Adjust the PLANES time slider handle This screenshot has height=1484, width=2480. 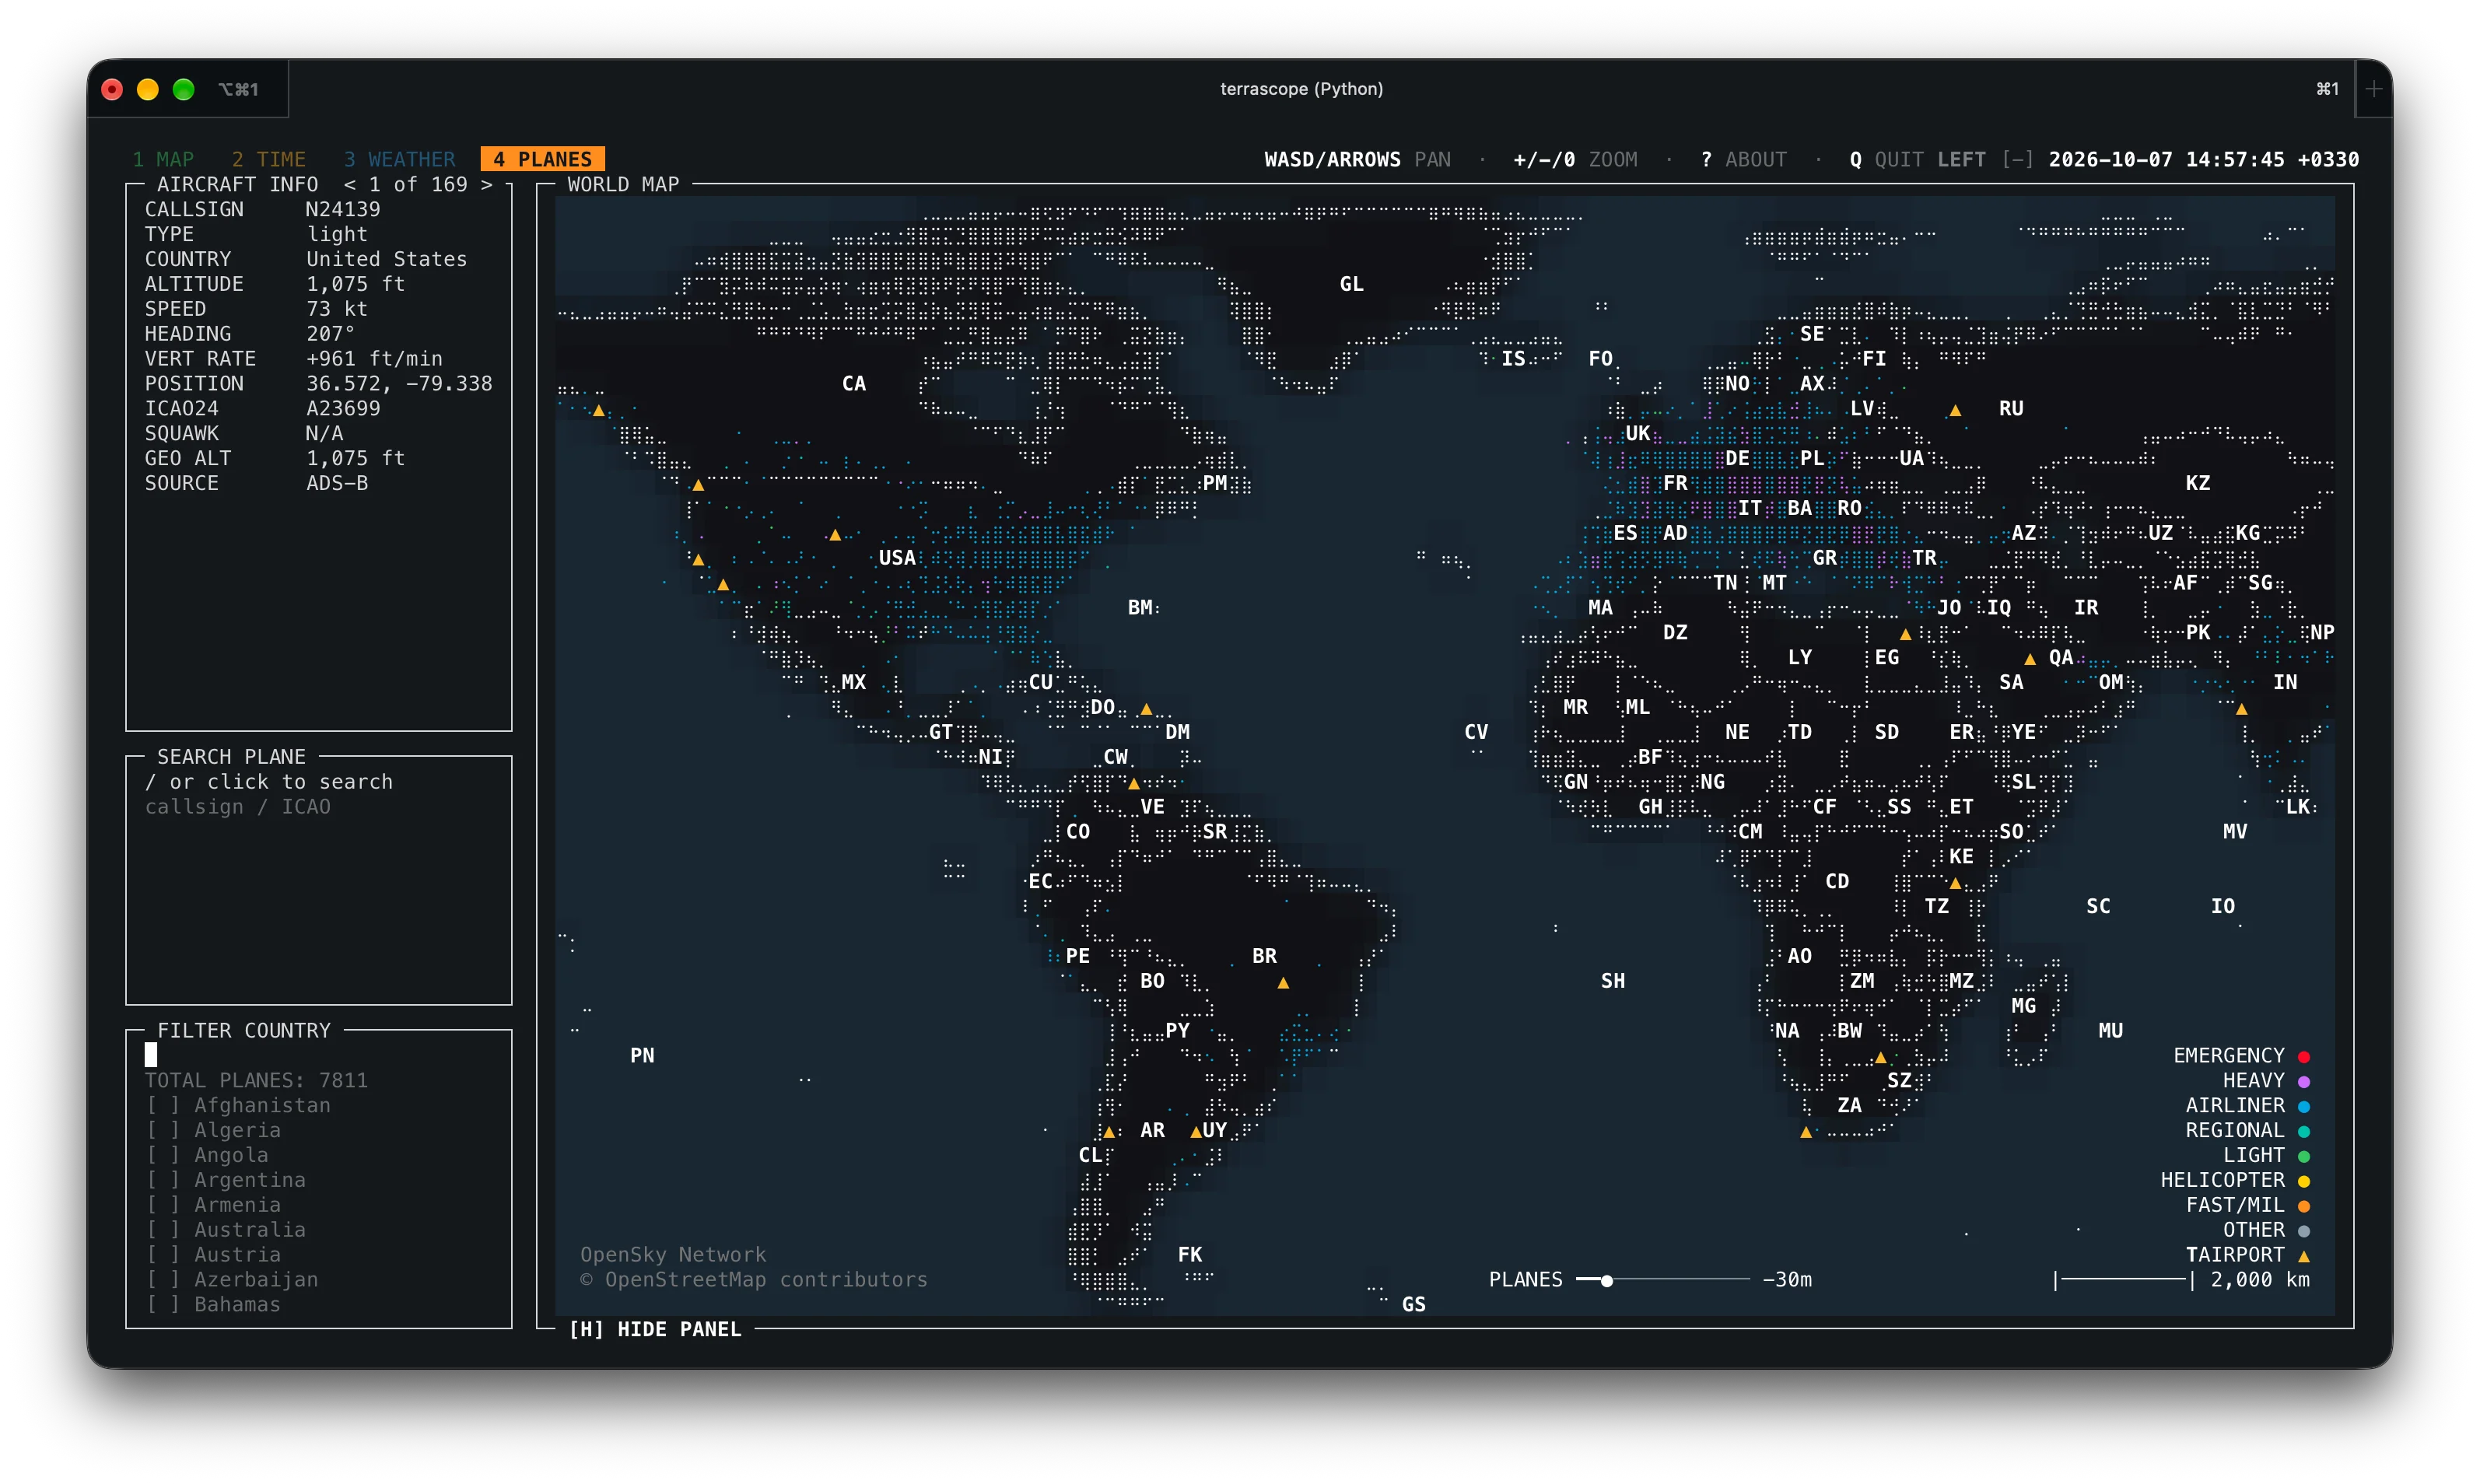(1607, 1280)
